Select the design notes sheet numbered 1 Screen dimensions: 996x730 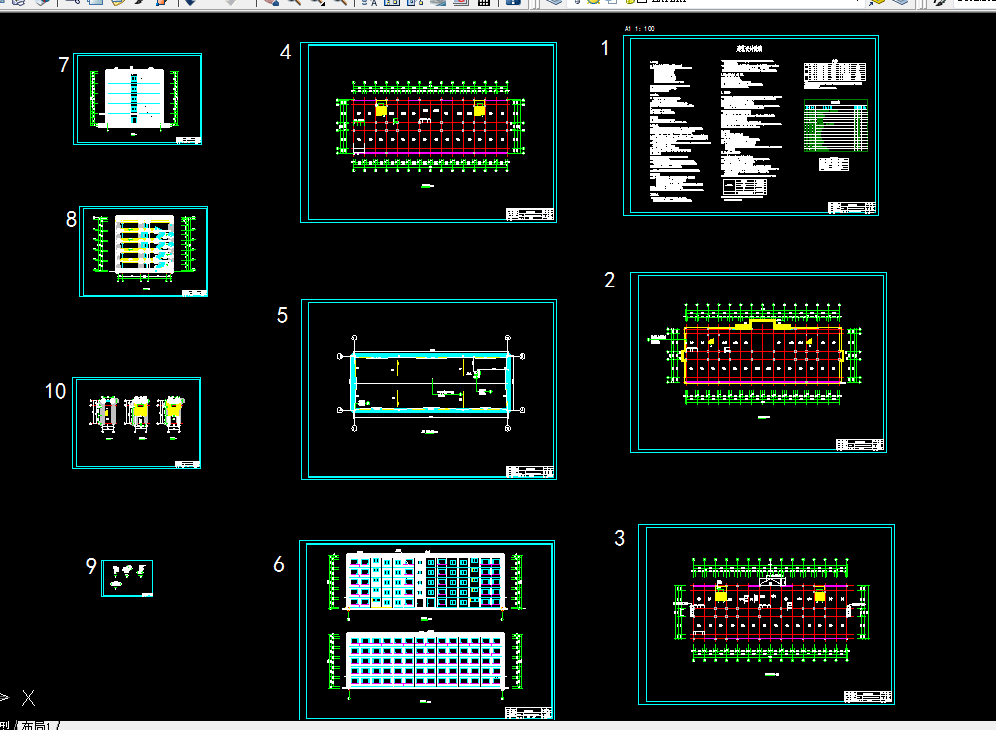(751, 125)
